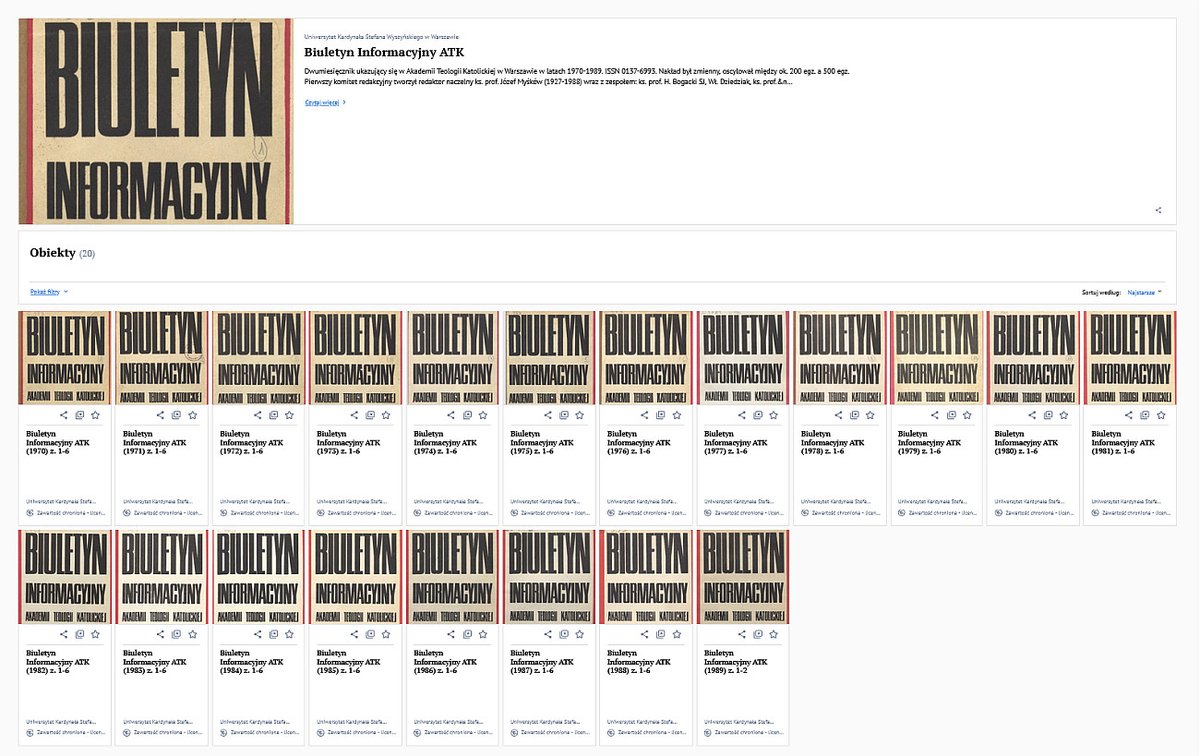Add (1977) z. 1-6 issue to a collection
This screenshot has width=1200, height=756.
coord(759,414)
